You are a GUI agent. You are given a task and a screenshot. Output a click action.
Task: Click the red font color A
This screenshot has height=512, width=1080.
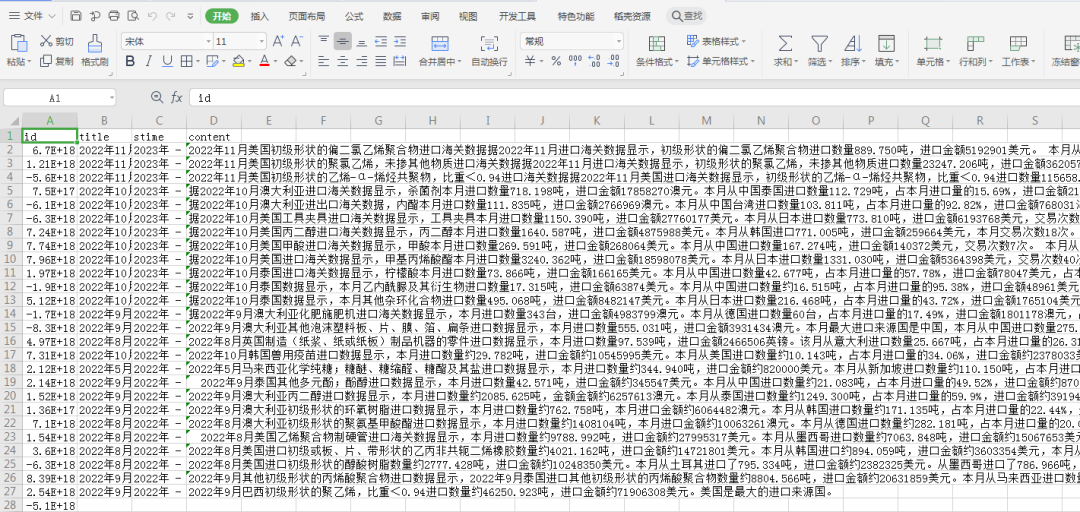(x=264, y=61)
